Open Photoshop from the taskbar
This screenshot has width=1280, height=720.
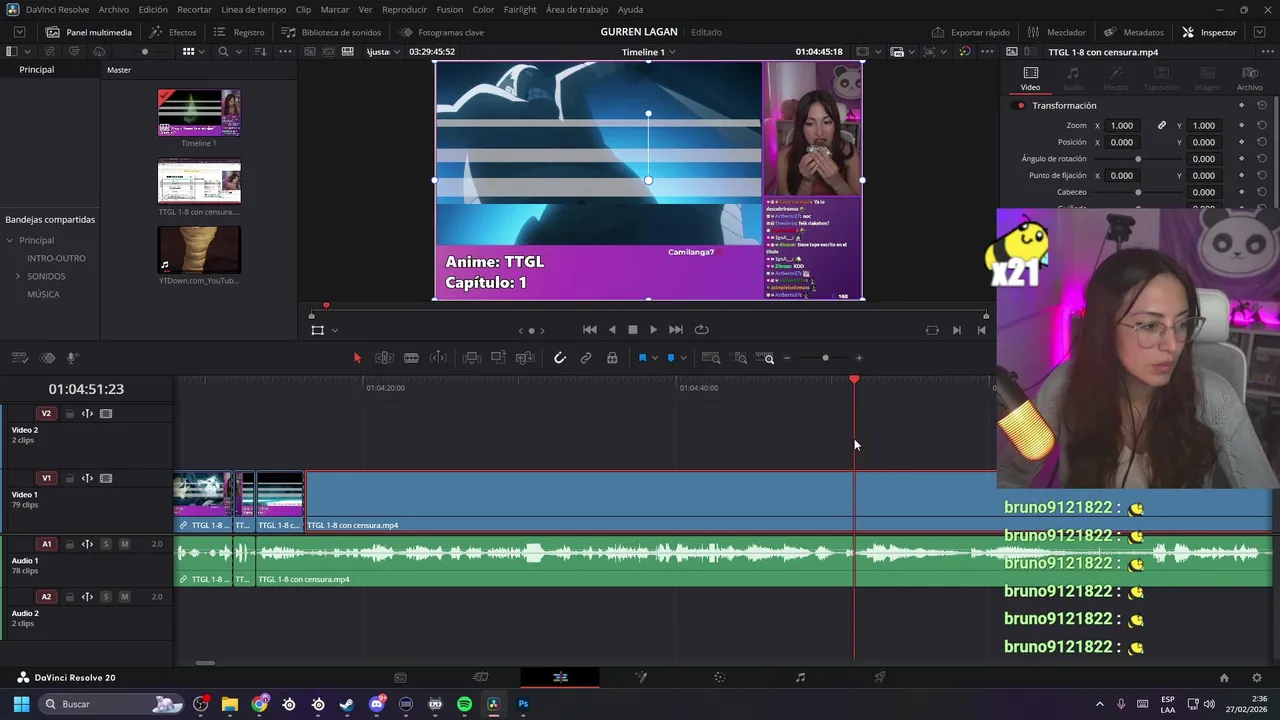coord(523,704)
